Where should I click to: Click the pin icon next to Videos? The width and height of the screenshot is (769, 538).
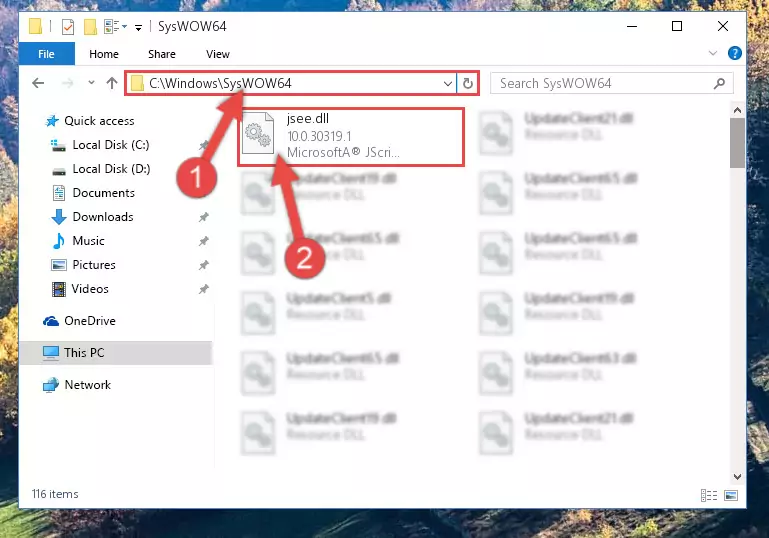coord(204,289)
